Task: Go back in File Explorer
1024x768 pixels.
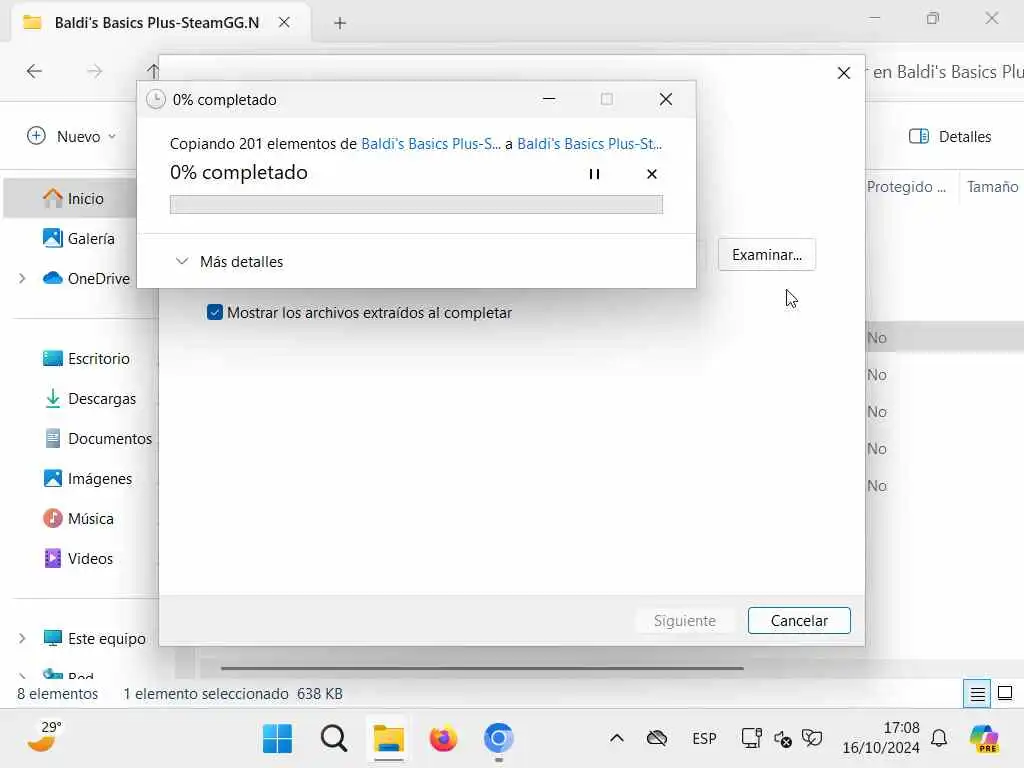Action: 34,71
